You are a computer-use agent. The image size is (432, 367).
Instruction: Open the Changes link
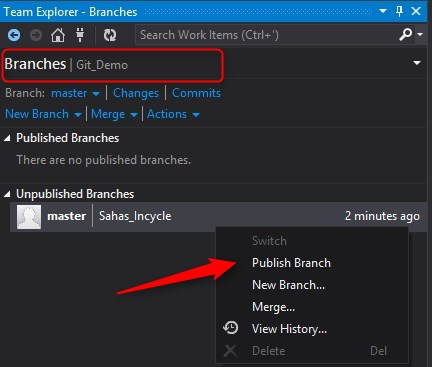point(136,93)
